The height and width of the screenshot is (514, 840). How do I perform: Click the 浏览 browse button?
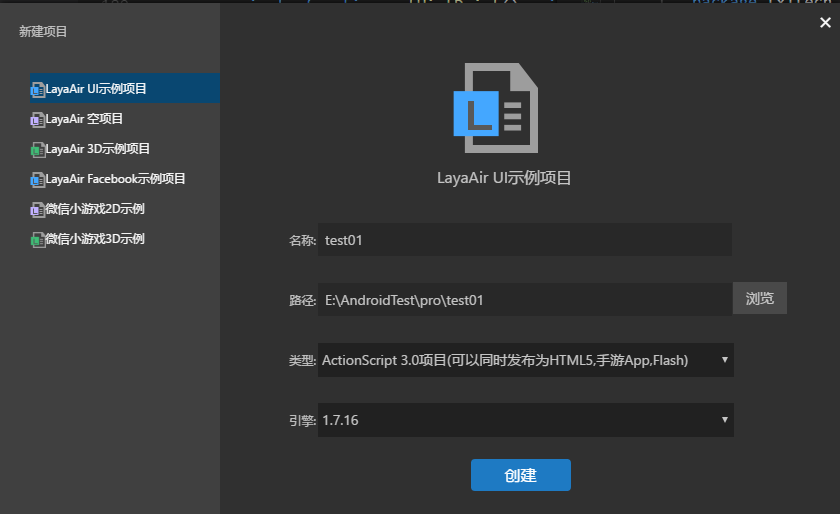coord(760,298)
